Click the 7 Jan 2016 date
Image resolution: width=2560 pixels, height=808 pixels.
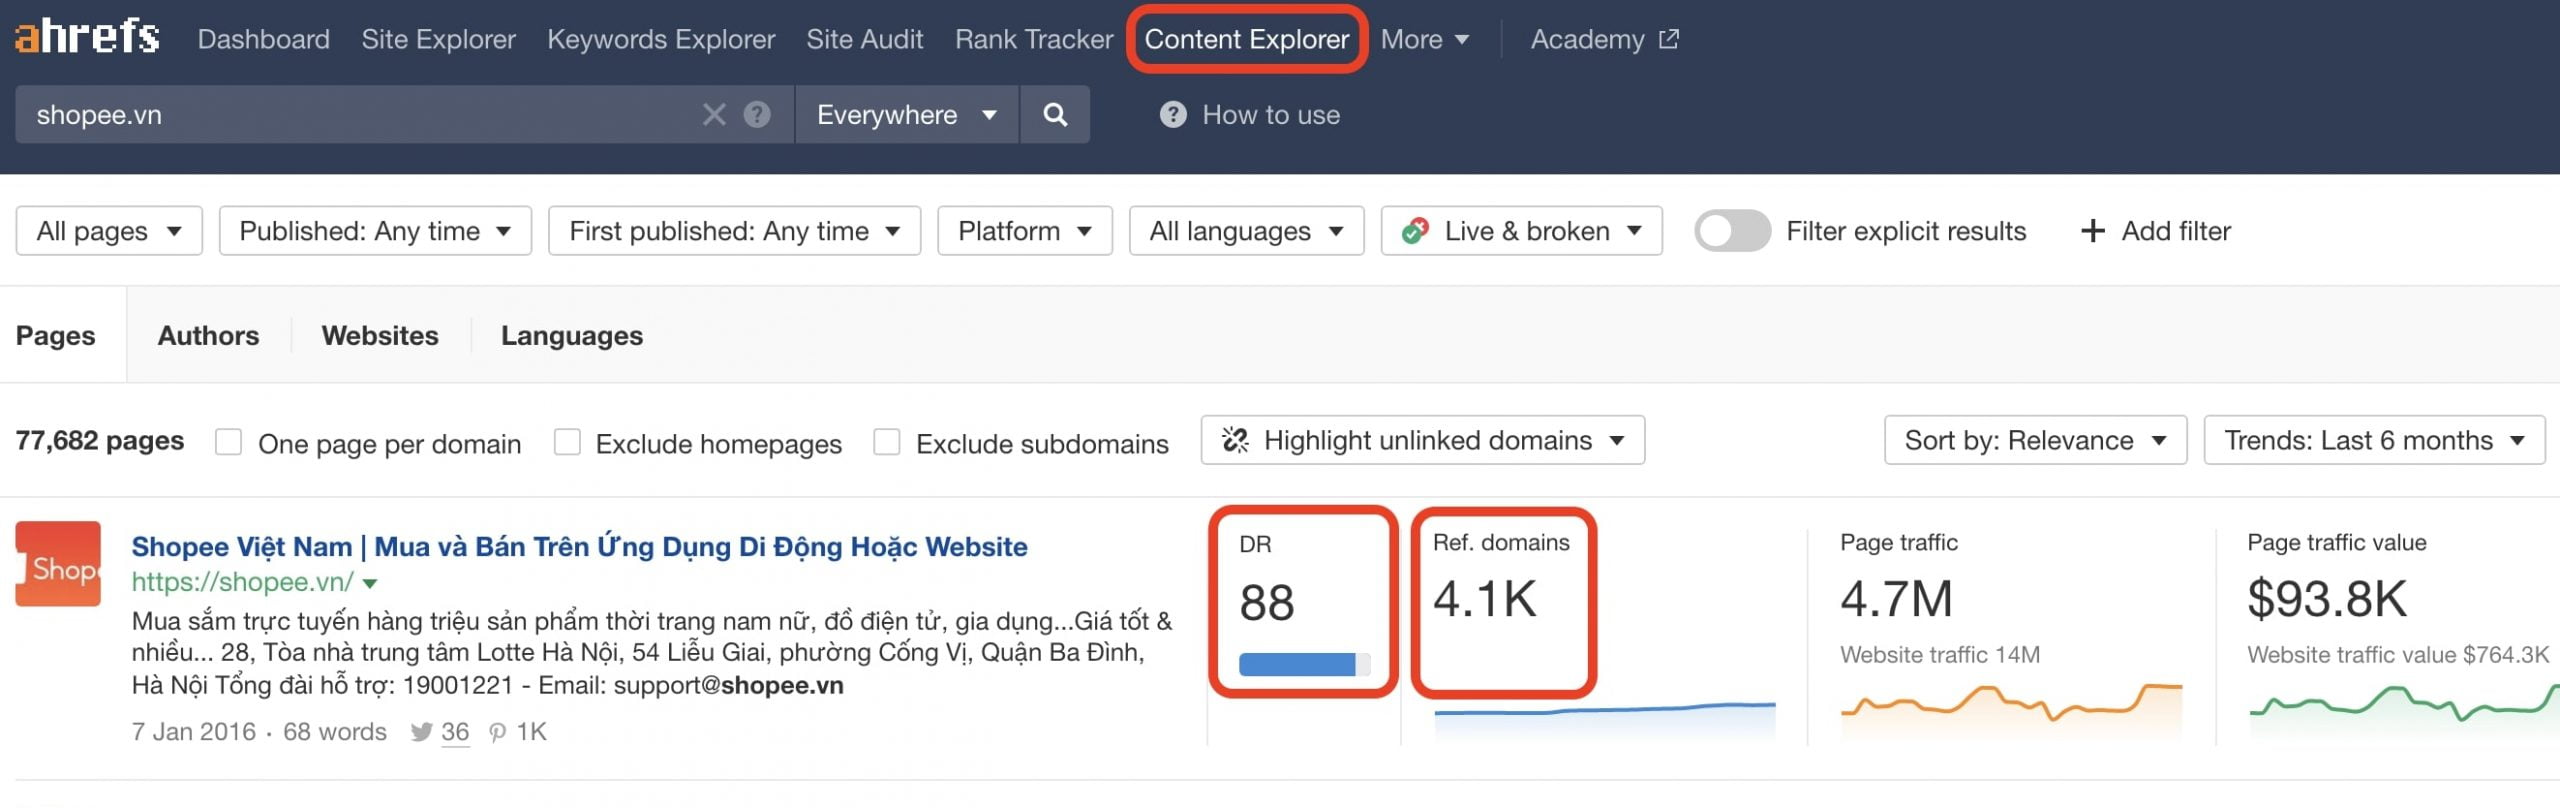194,732
